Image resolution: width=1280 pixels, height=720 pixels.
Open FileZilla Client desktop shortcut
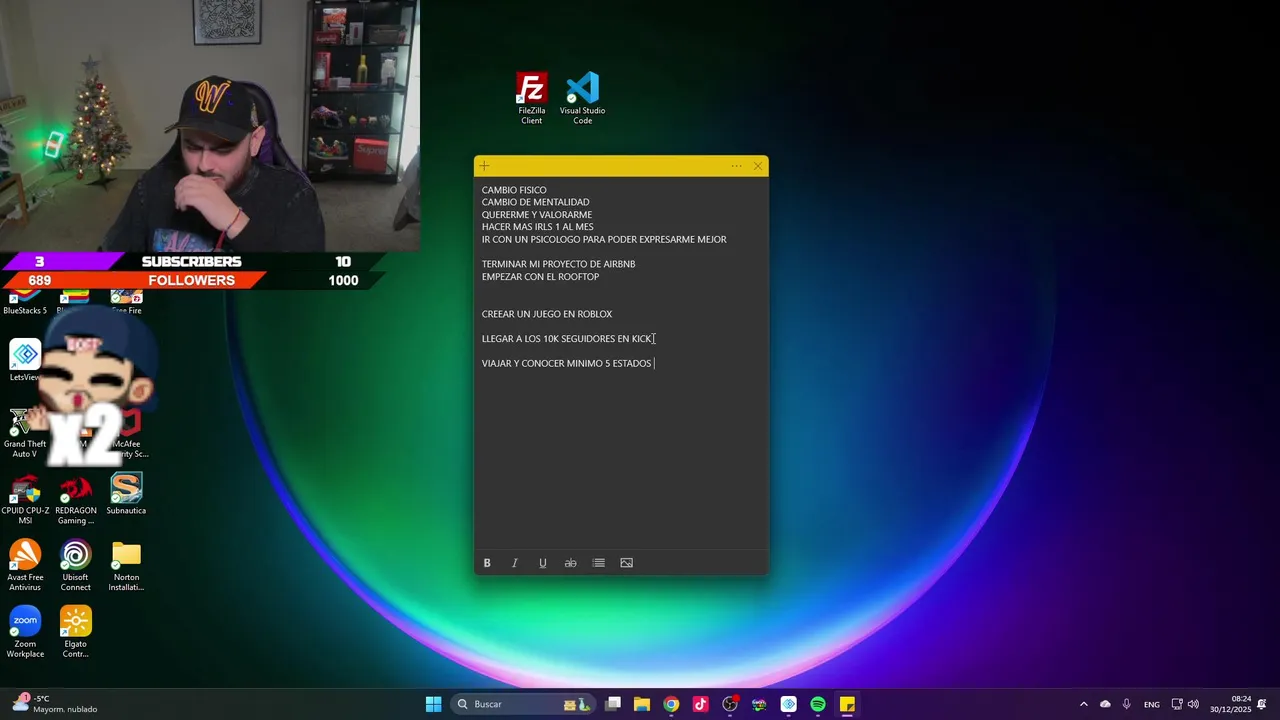(531, 98)
